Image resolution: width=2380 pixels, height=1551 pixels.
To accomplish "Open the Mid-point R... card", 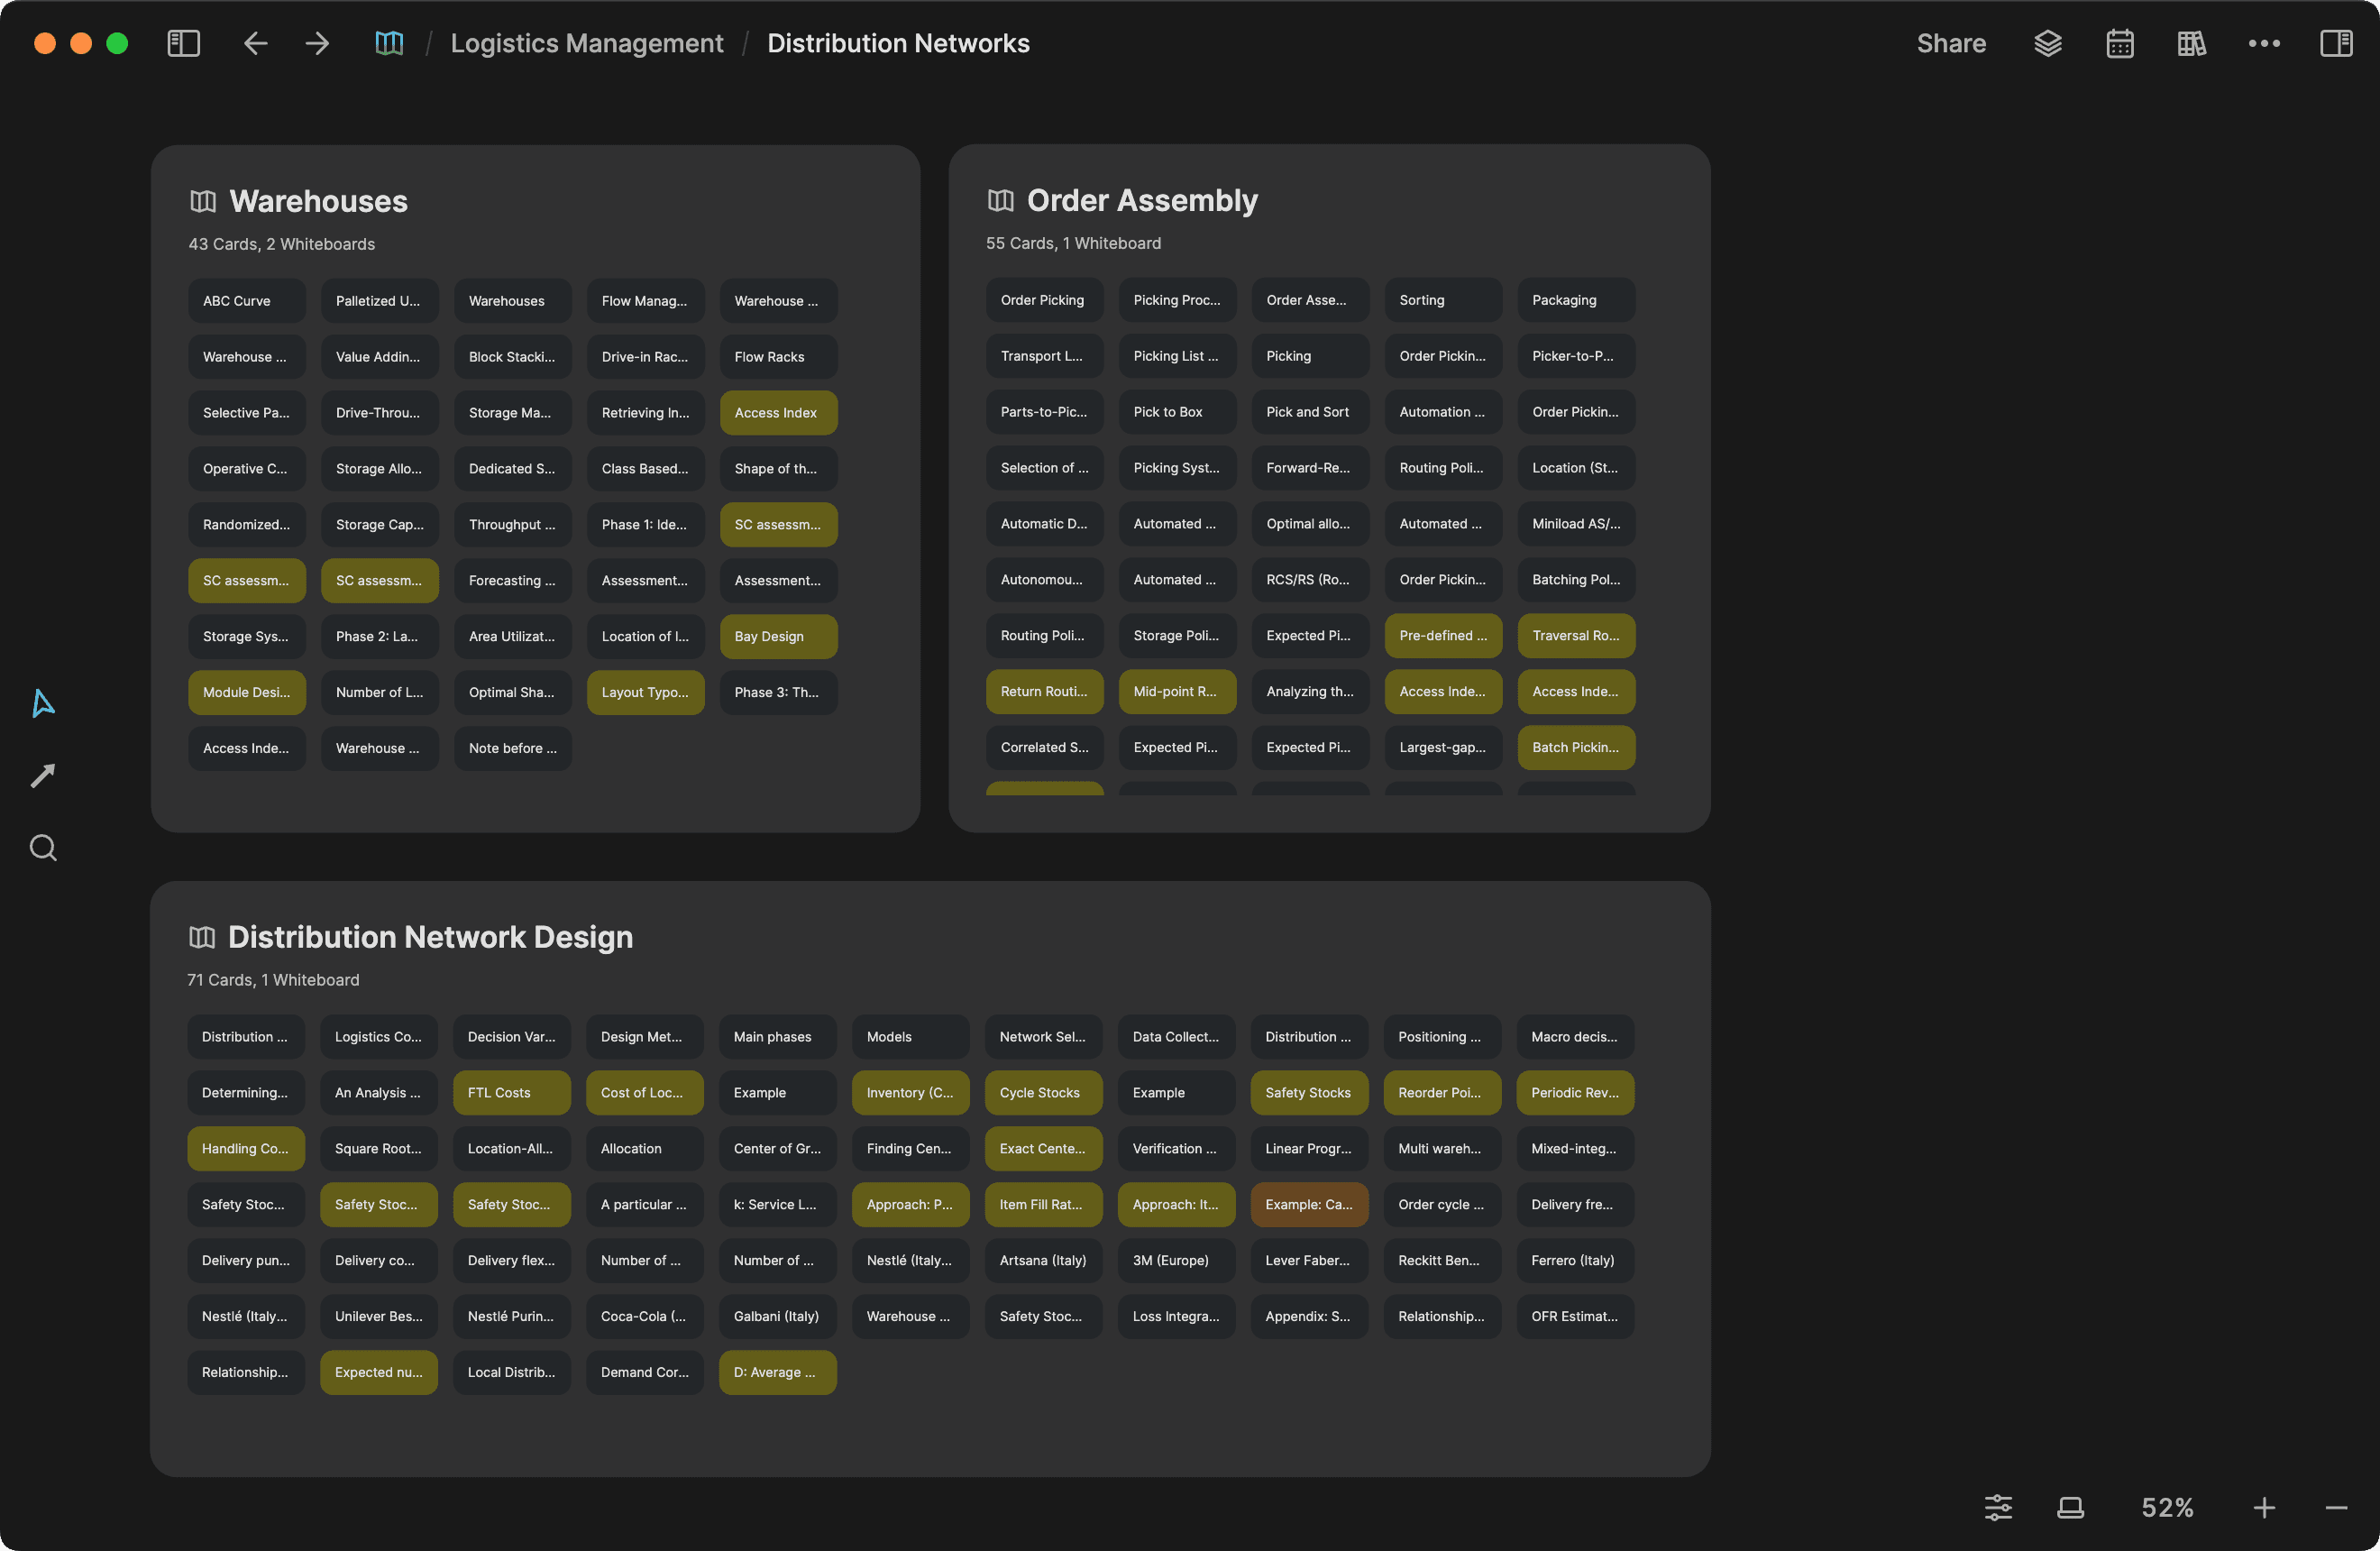I will pyautogui.click(x=1177, y=692).
